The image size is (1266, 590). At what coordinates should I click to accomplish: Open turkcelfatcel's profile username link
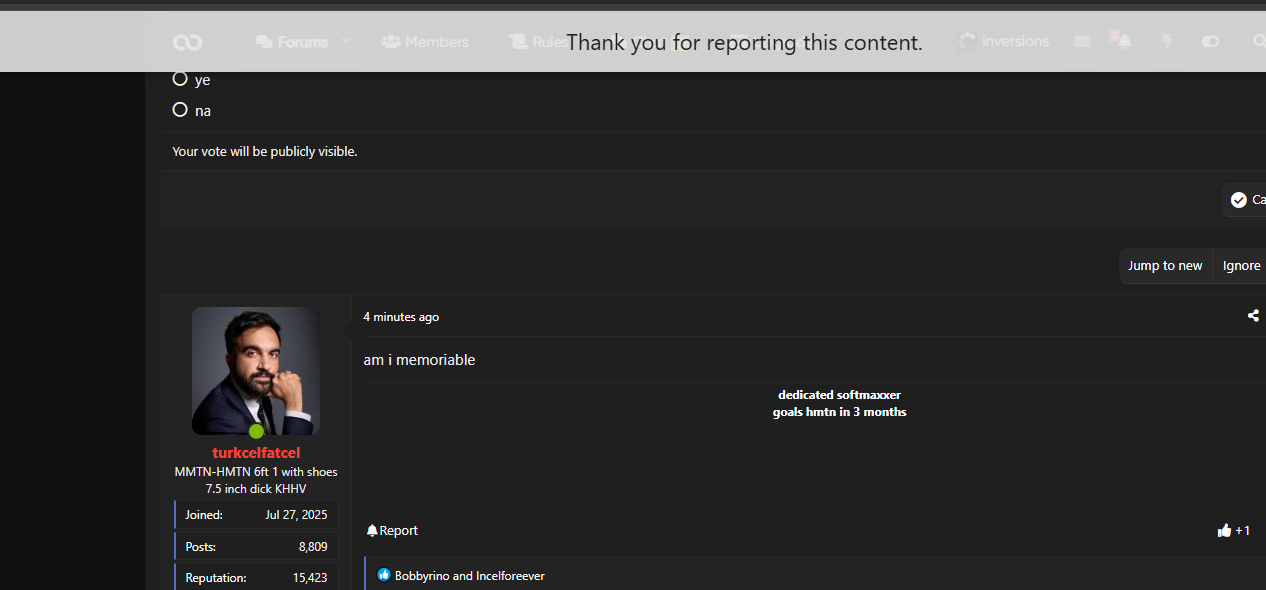point(256,453)
